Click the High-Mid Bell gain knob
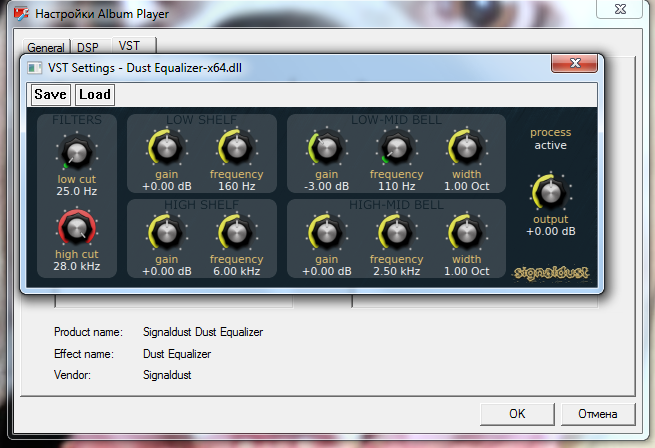The image size is (655, 448). pos(327,233)
